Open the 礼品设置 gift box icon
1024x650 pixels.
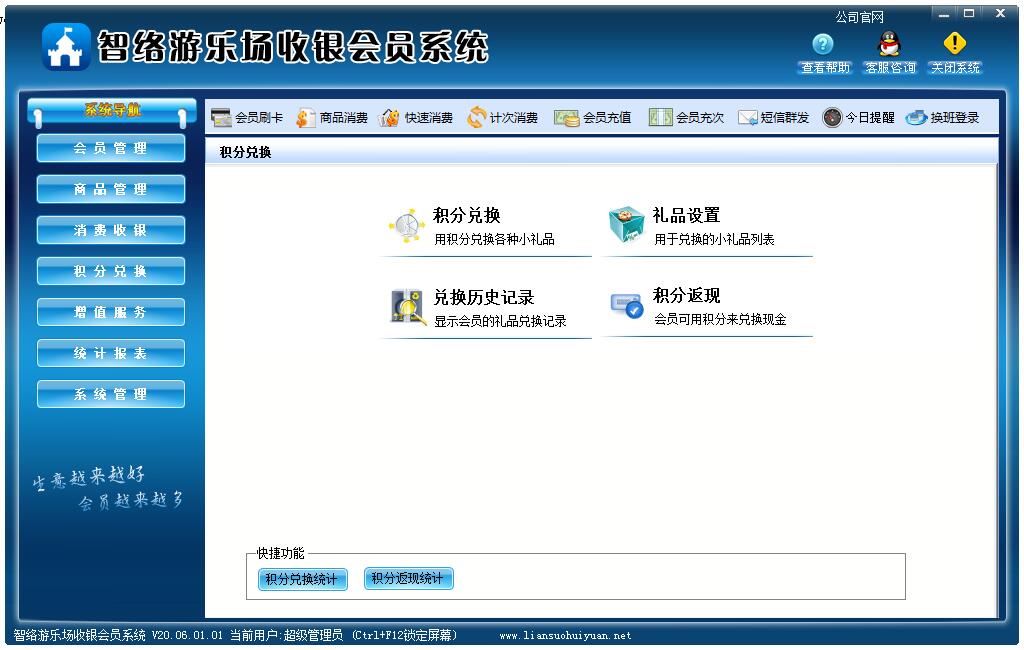pyautogui.click(x=626, y=224)
